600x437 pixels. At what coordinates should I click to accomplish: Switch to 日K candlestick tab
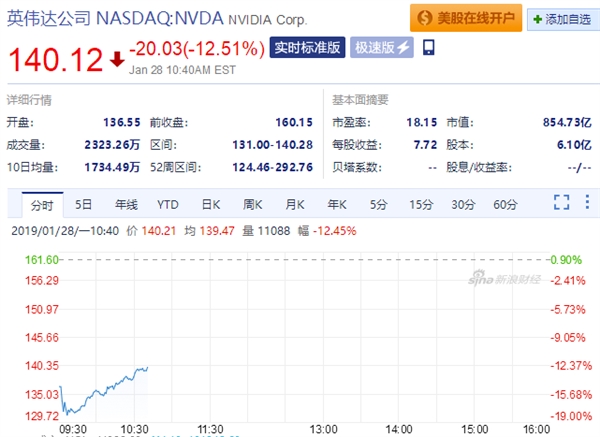click(x=210, y=205)
